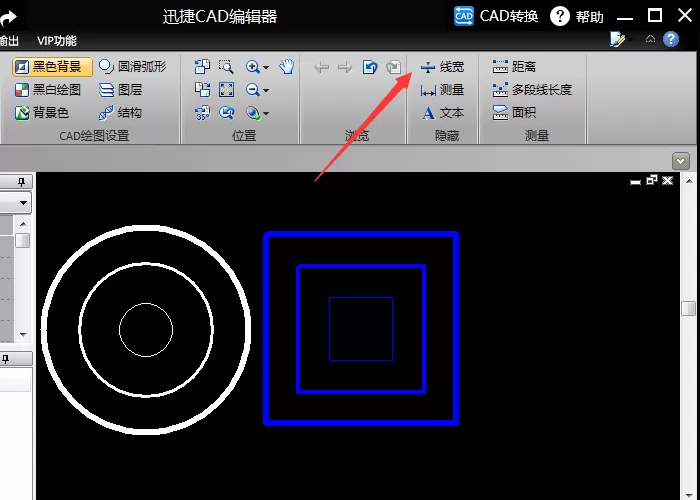Toggle 文本 text display
Viewport: 700px width, 500px height.
pos(442,113)
